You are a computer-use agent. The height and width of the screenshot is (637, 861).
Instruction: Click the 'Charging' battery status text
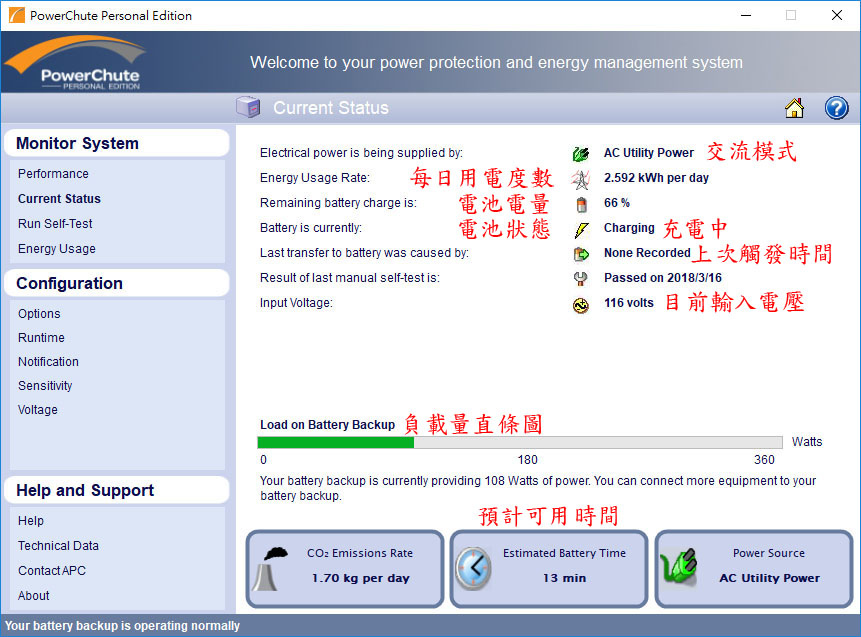(629, 228)
